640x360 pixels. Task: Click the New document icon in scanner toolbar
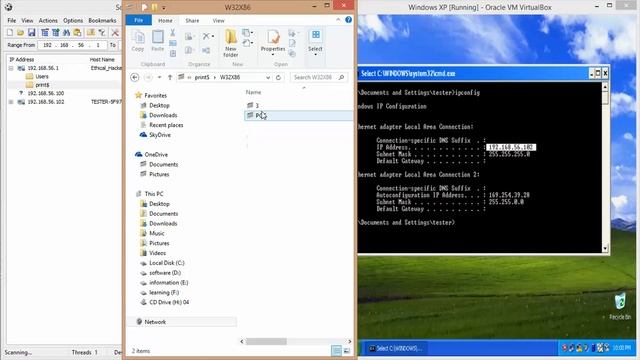(10, 33)
